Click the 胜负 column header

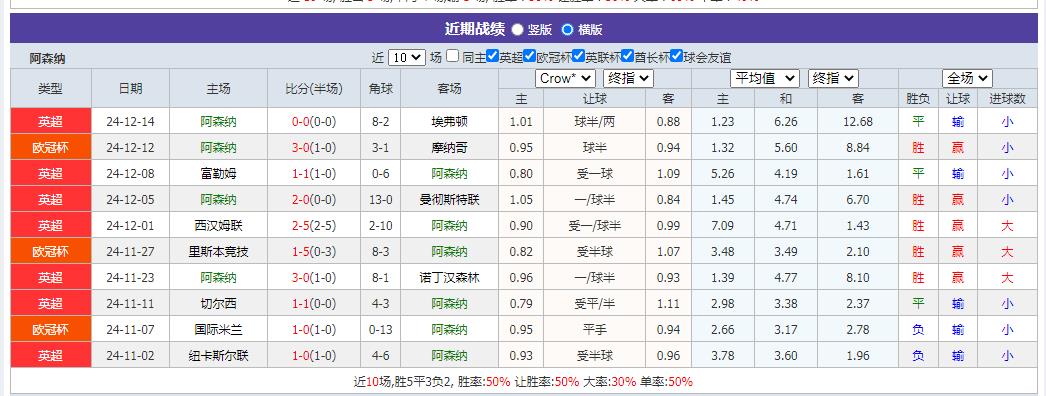tap(919, 99)
